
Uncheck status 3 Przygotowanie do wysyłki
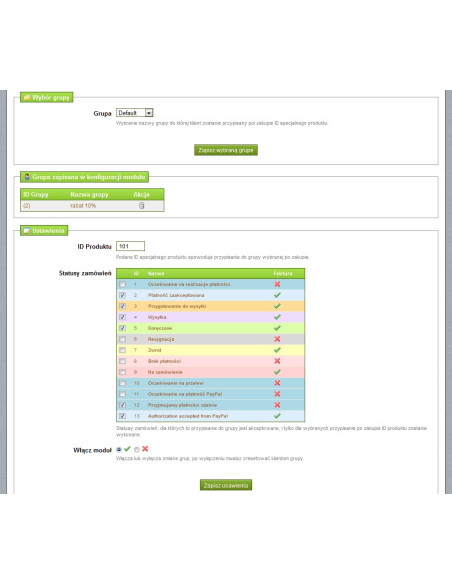(x=122, y=306)
